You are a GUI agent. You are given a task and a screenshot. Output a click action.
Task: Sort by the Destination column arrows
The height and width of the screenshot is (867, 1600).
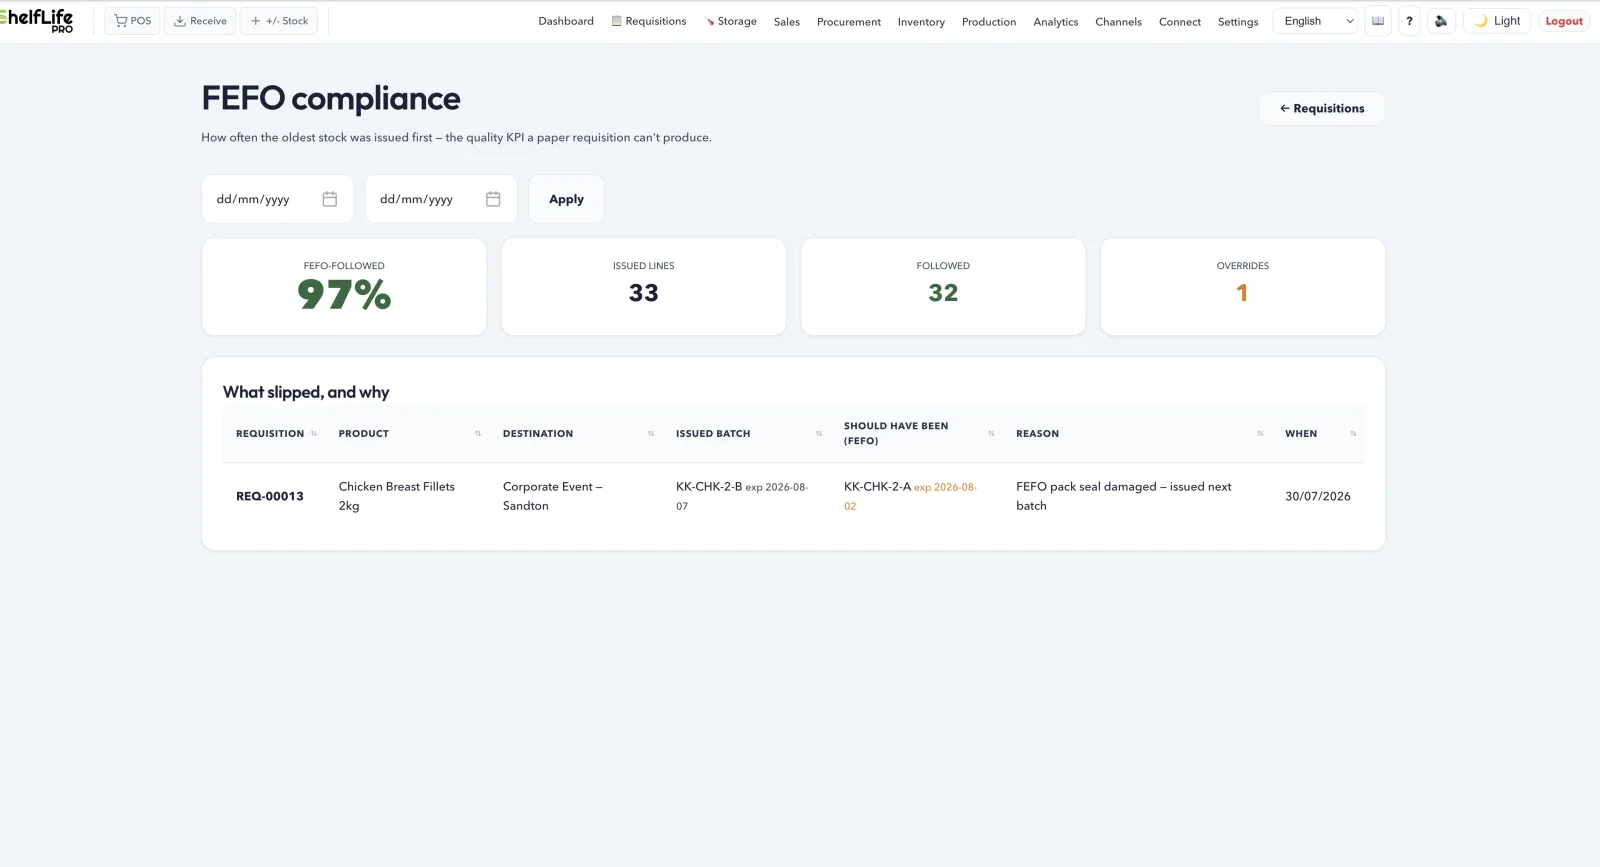click(651, 434)
